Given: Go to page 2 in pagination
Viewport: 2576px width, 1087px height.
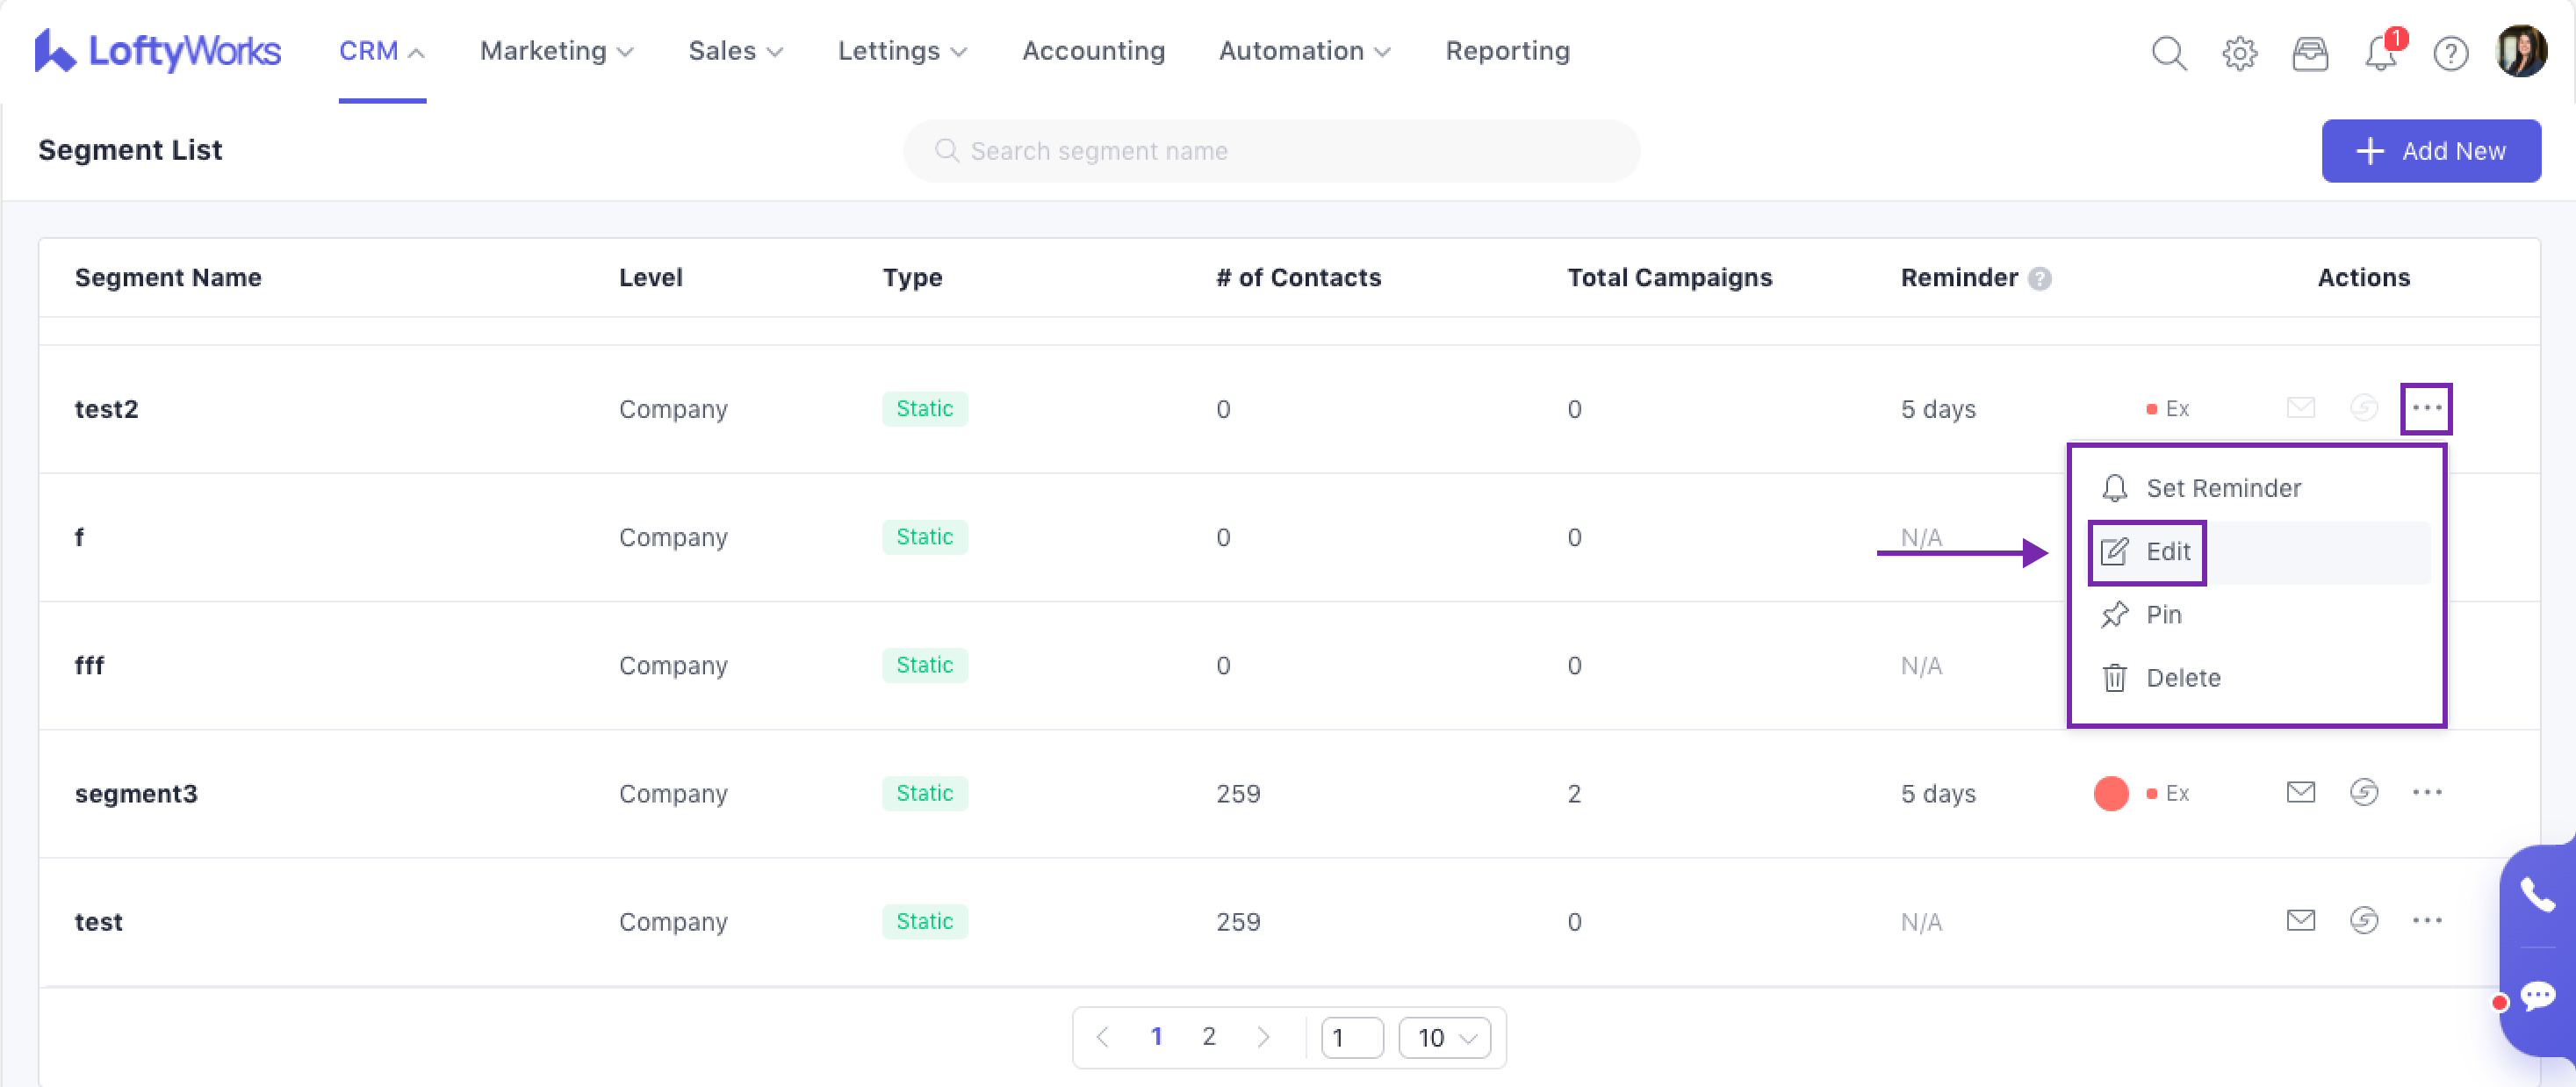Looking at the screenshot, I should click(x=1208, y=1036).
